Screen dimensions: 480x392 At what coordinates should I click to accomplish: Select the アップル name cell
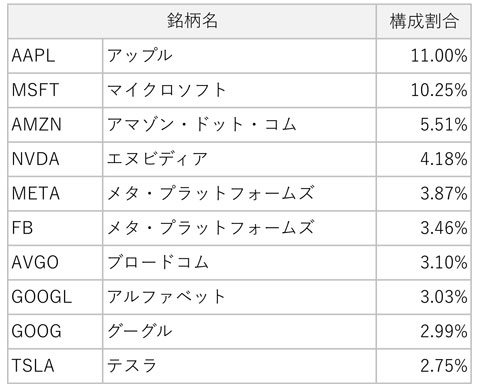coord(239,56)
